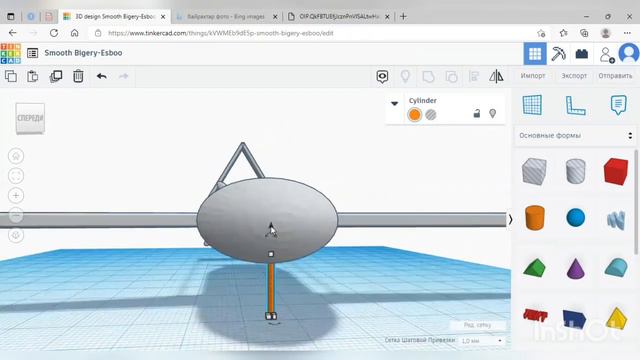The image size is (640, 360).
Task: Collapse the shapes panel with the chevron
Action: pos(510,220)
